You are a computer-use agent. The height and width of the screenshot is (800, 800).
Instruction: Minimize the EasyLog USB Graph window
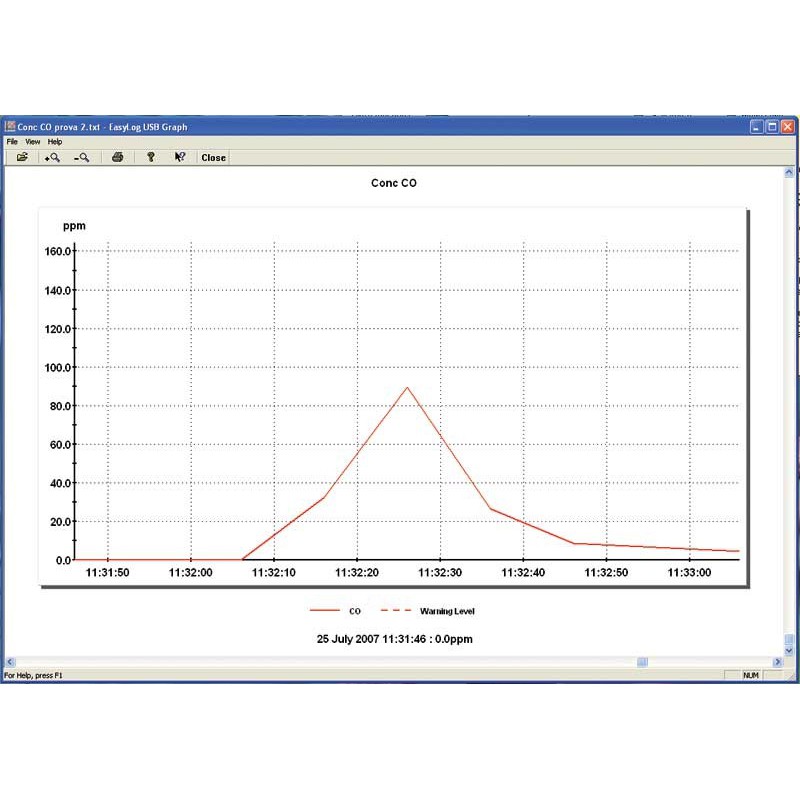coord(757,127)
